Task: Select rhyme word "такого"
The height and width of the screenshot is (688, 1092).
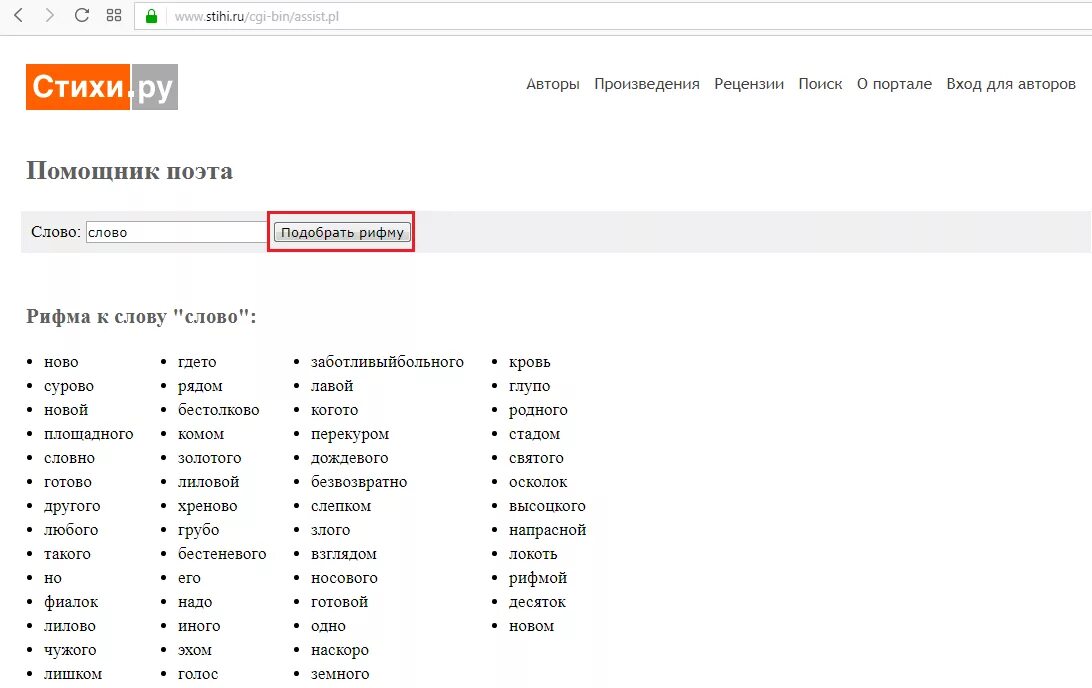Action: (x=68, y=554)
